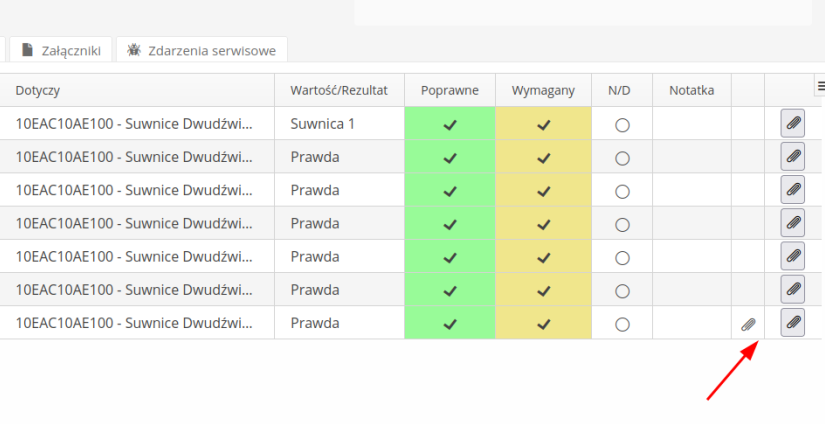Select the N/D radio in the last row
Viewport: 825px width, 424px height.
coord(622,324)
